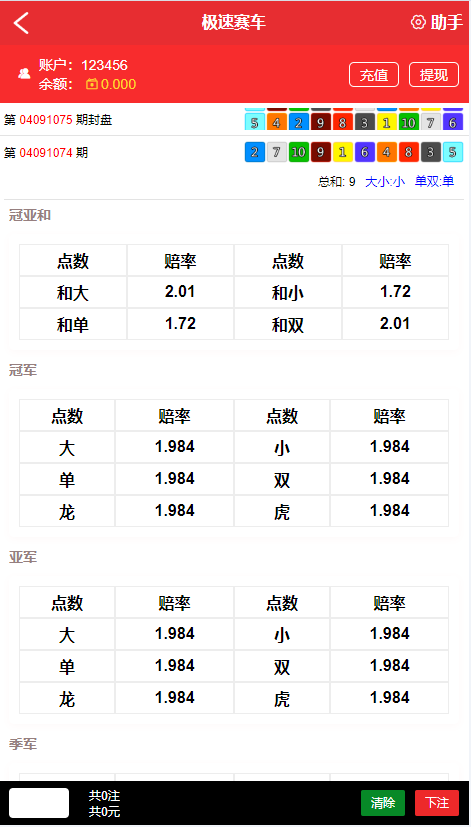Click ball 6 in period 04091075 row
The image size is (471, 827).
point(453,122)
